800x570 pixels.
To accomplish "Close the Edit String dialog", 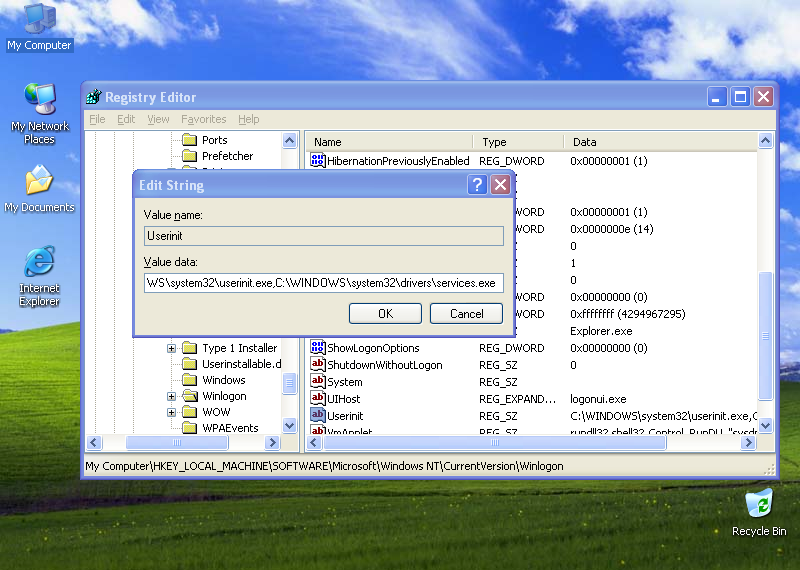I will (501, 184).
